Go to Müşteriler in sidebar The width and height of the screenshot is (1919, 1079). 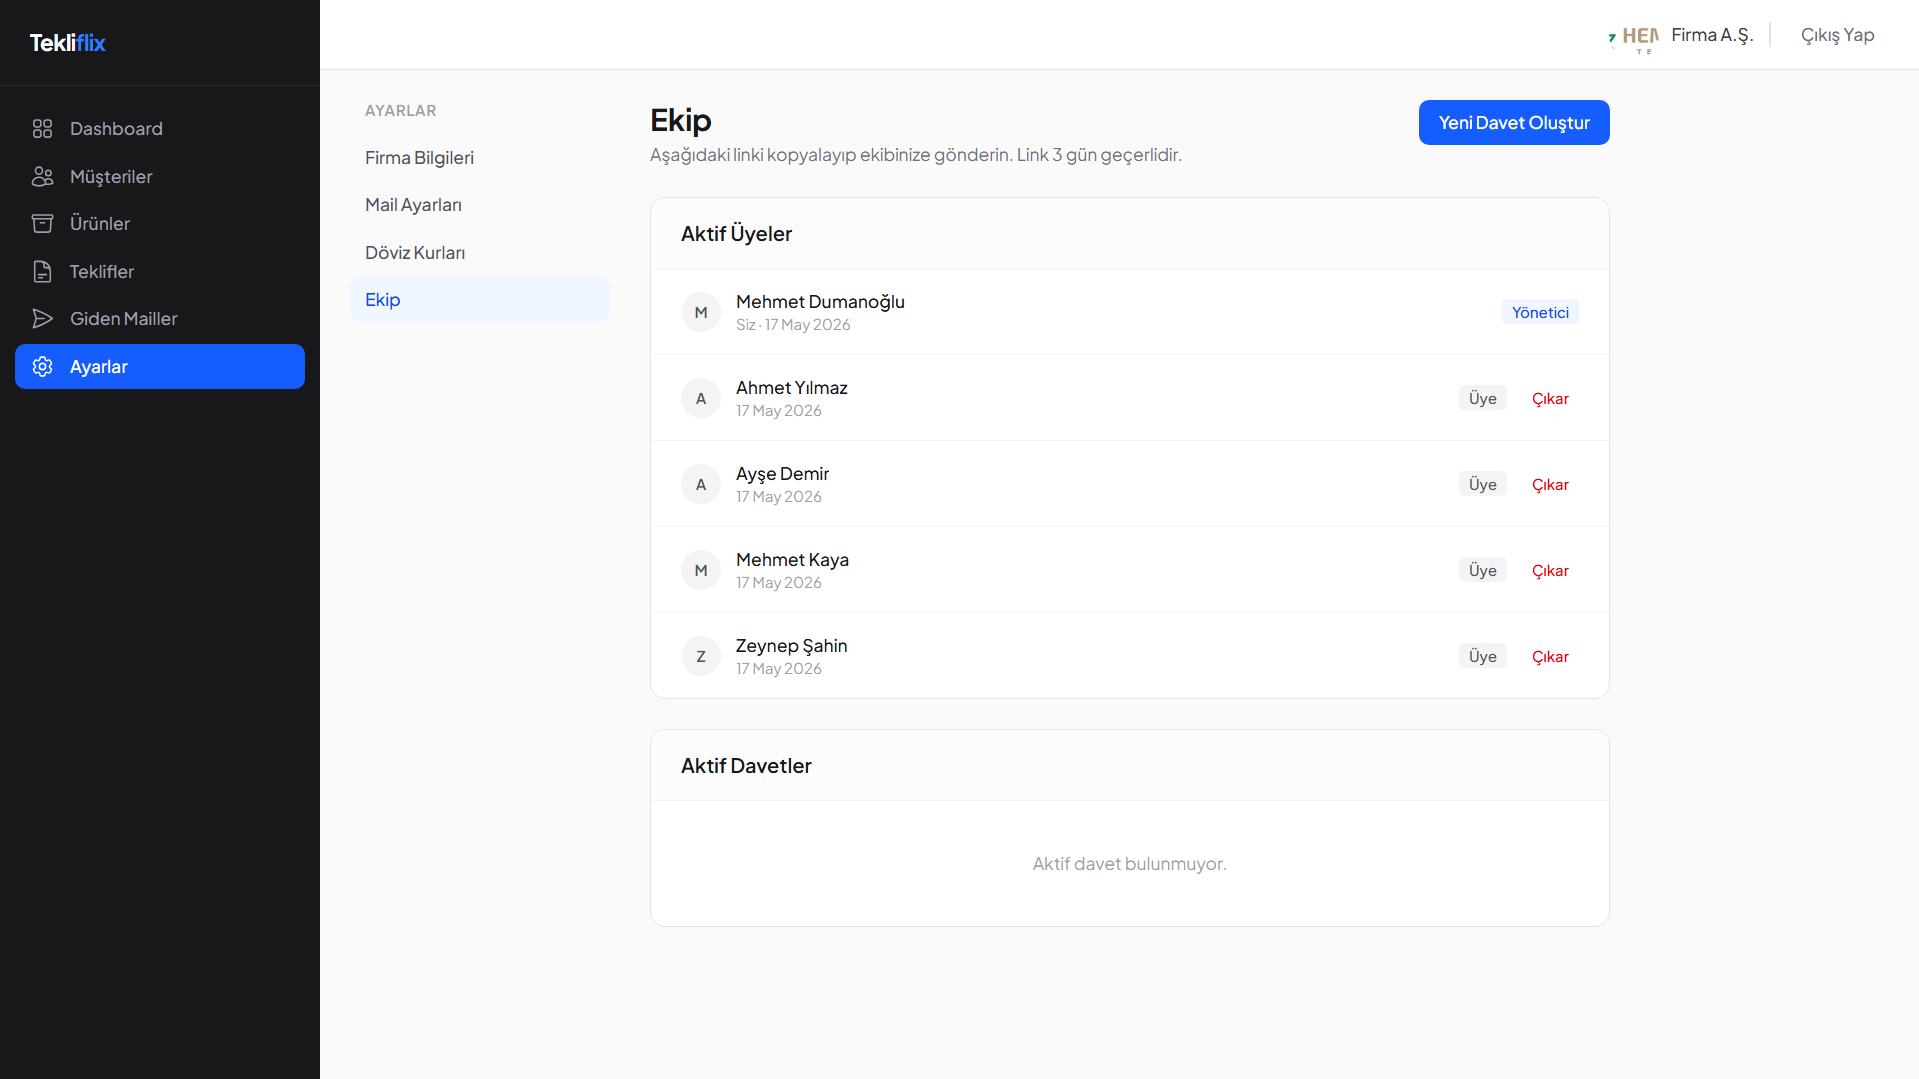(160, 177)
